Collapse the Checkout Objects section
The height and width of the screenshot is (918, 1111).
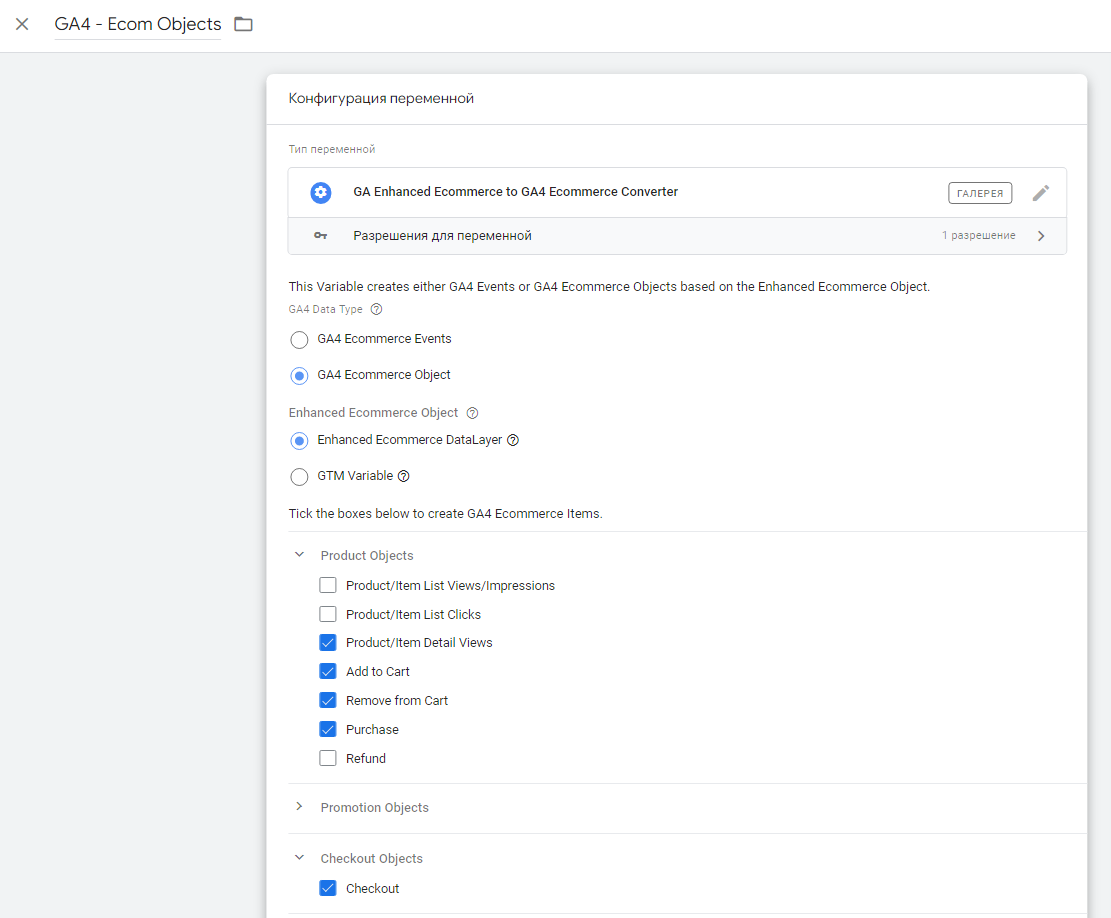click(x=299, y=858)
